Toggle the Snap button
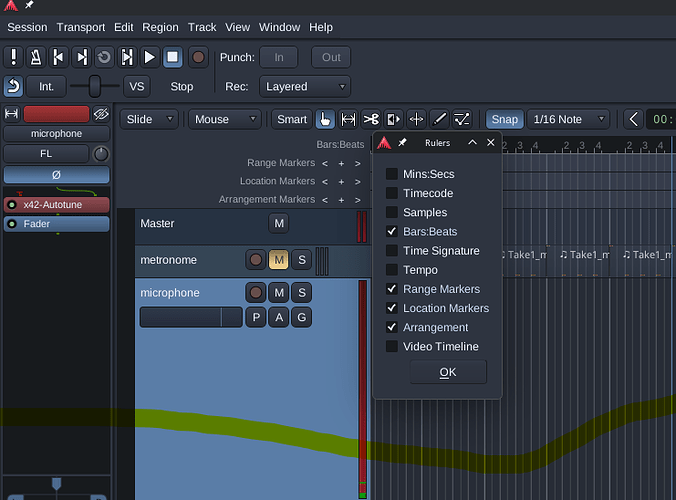 (x=504, y=119)
